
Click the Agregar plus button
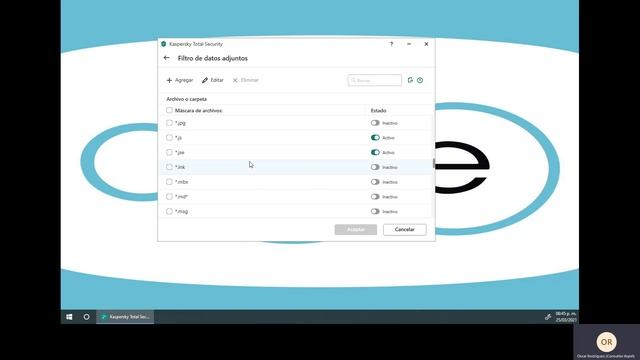(180, 80)
